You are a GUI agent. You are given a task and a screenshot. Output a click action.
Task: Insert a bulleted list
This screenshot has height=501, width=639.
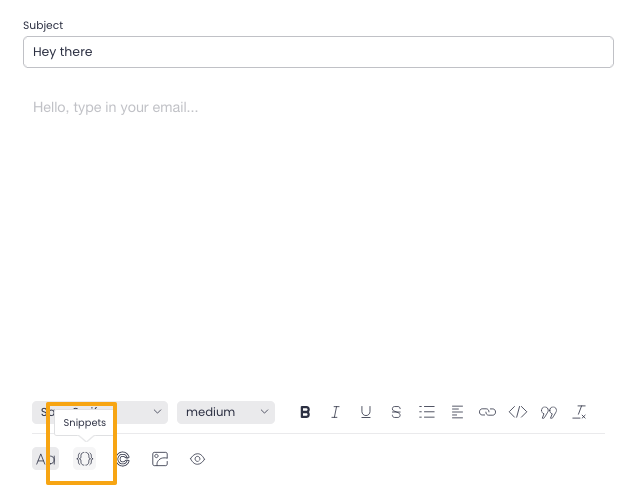click(x=427, y=412)
